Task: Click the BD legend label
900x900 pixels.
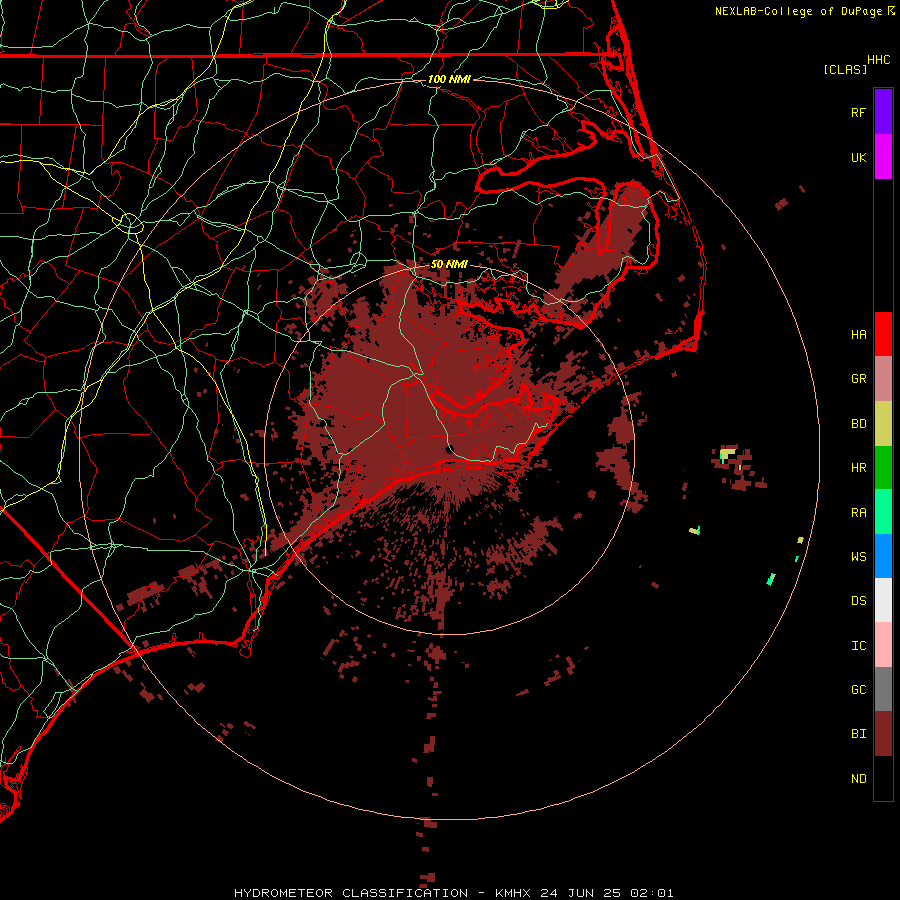Action: click(x=858, y=424)
